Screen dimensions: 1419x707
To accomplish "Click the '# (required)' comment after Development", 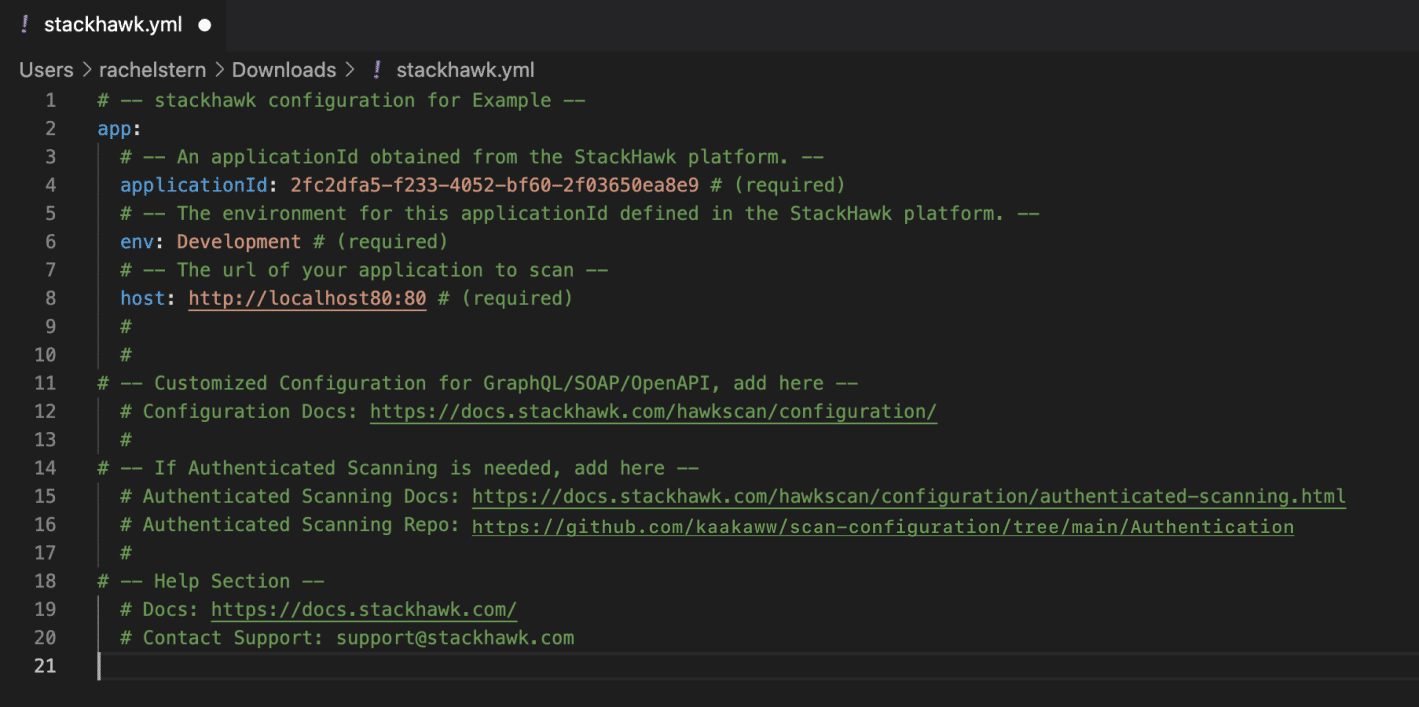I will (380, 242).
